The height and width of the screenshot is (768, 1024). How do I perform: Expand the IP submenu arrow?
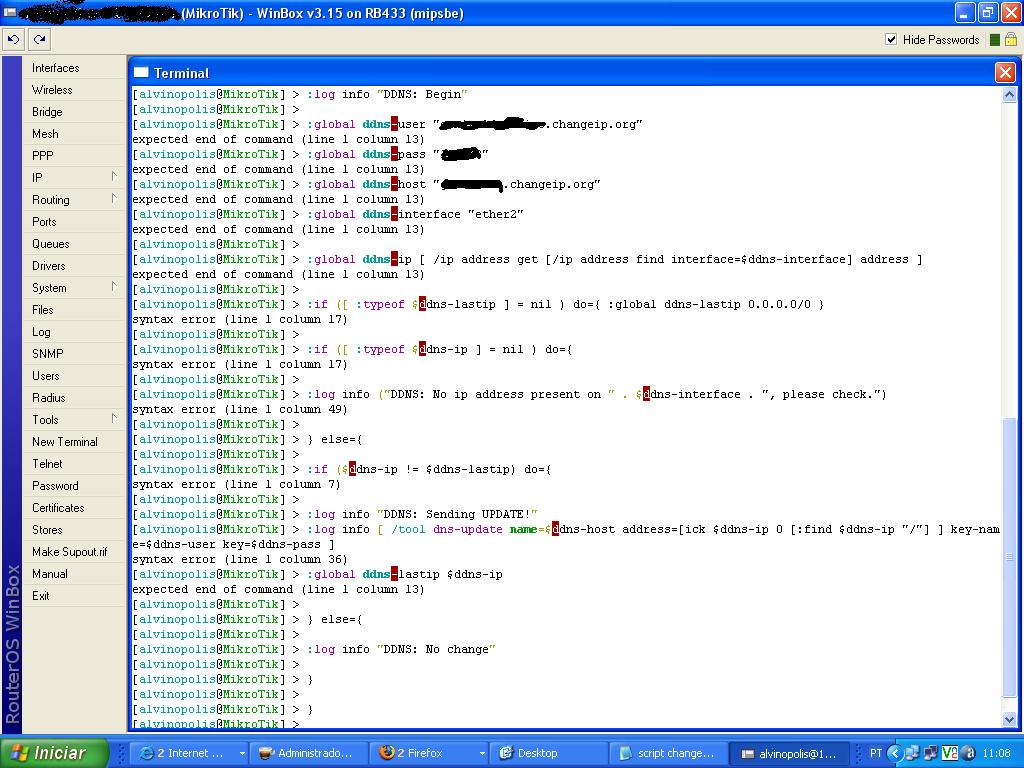point(114,177)
